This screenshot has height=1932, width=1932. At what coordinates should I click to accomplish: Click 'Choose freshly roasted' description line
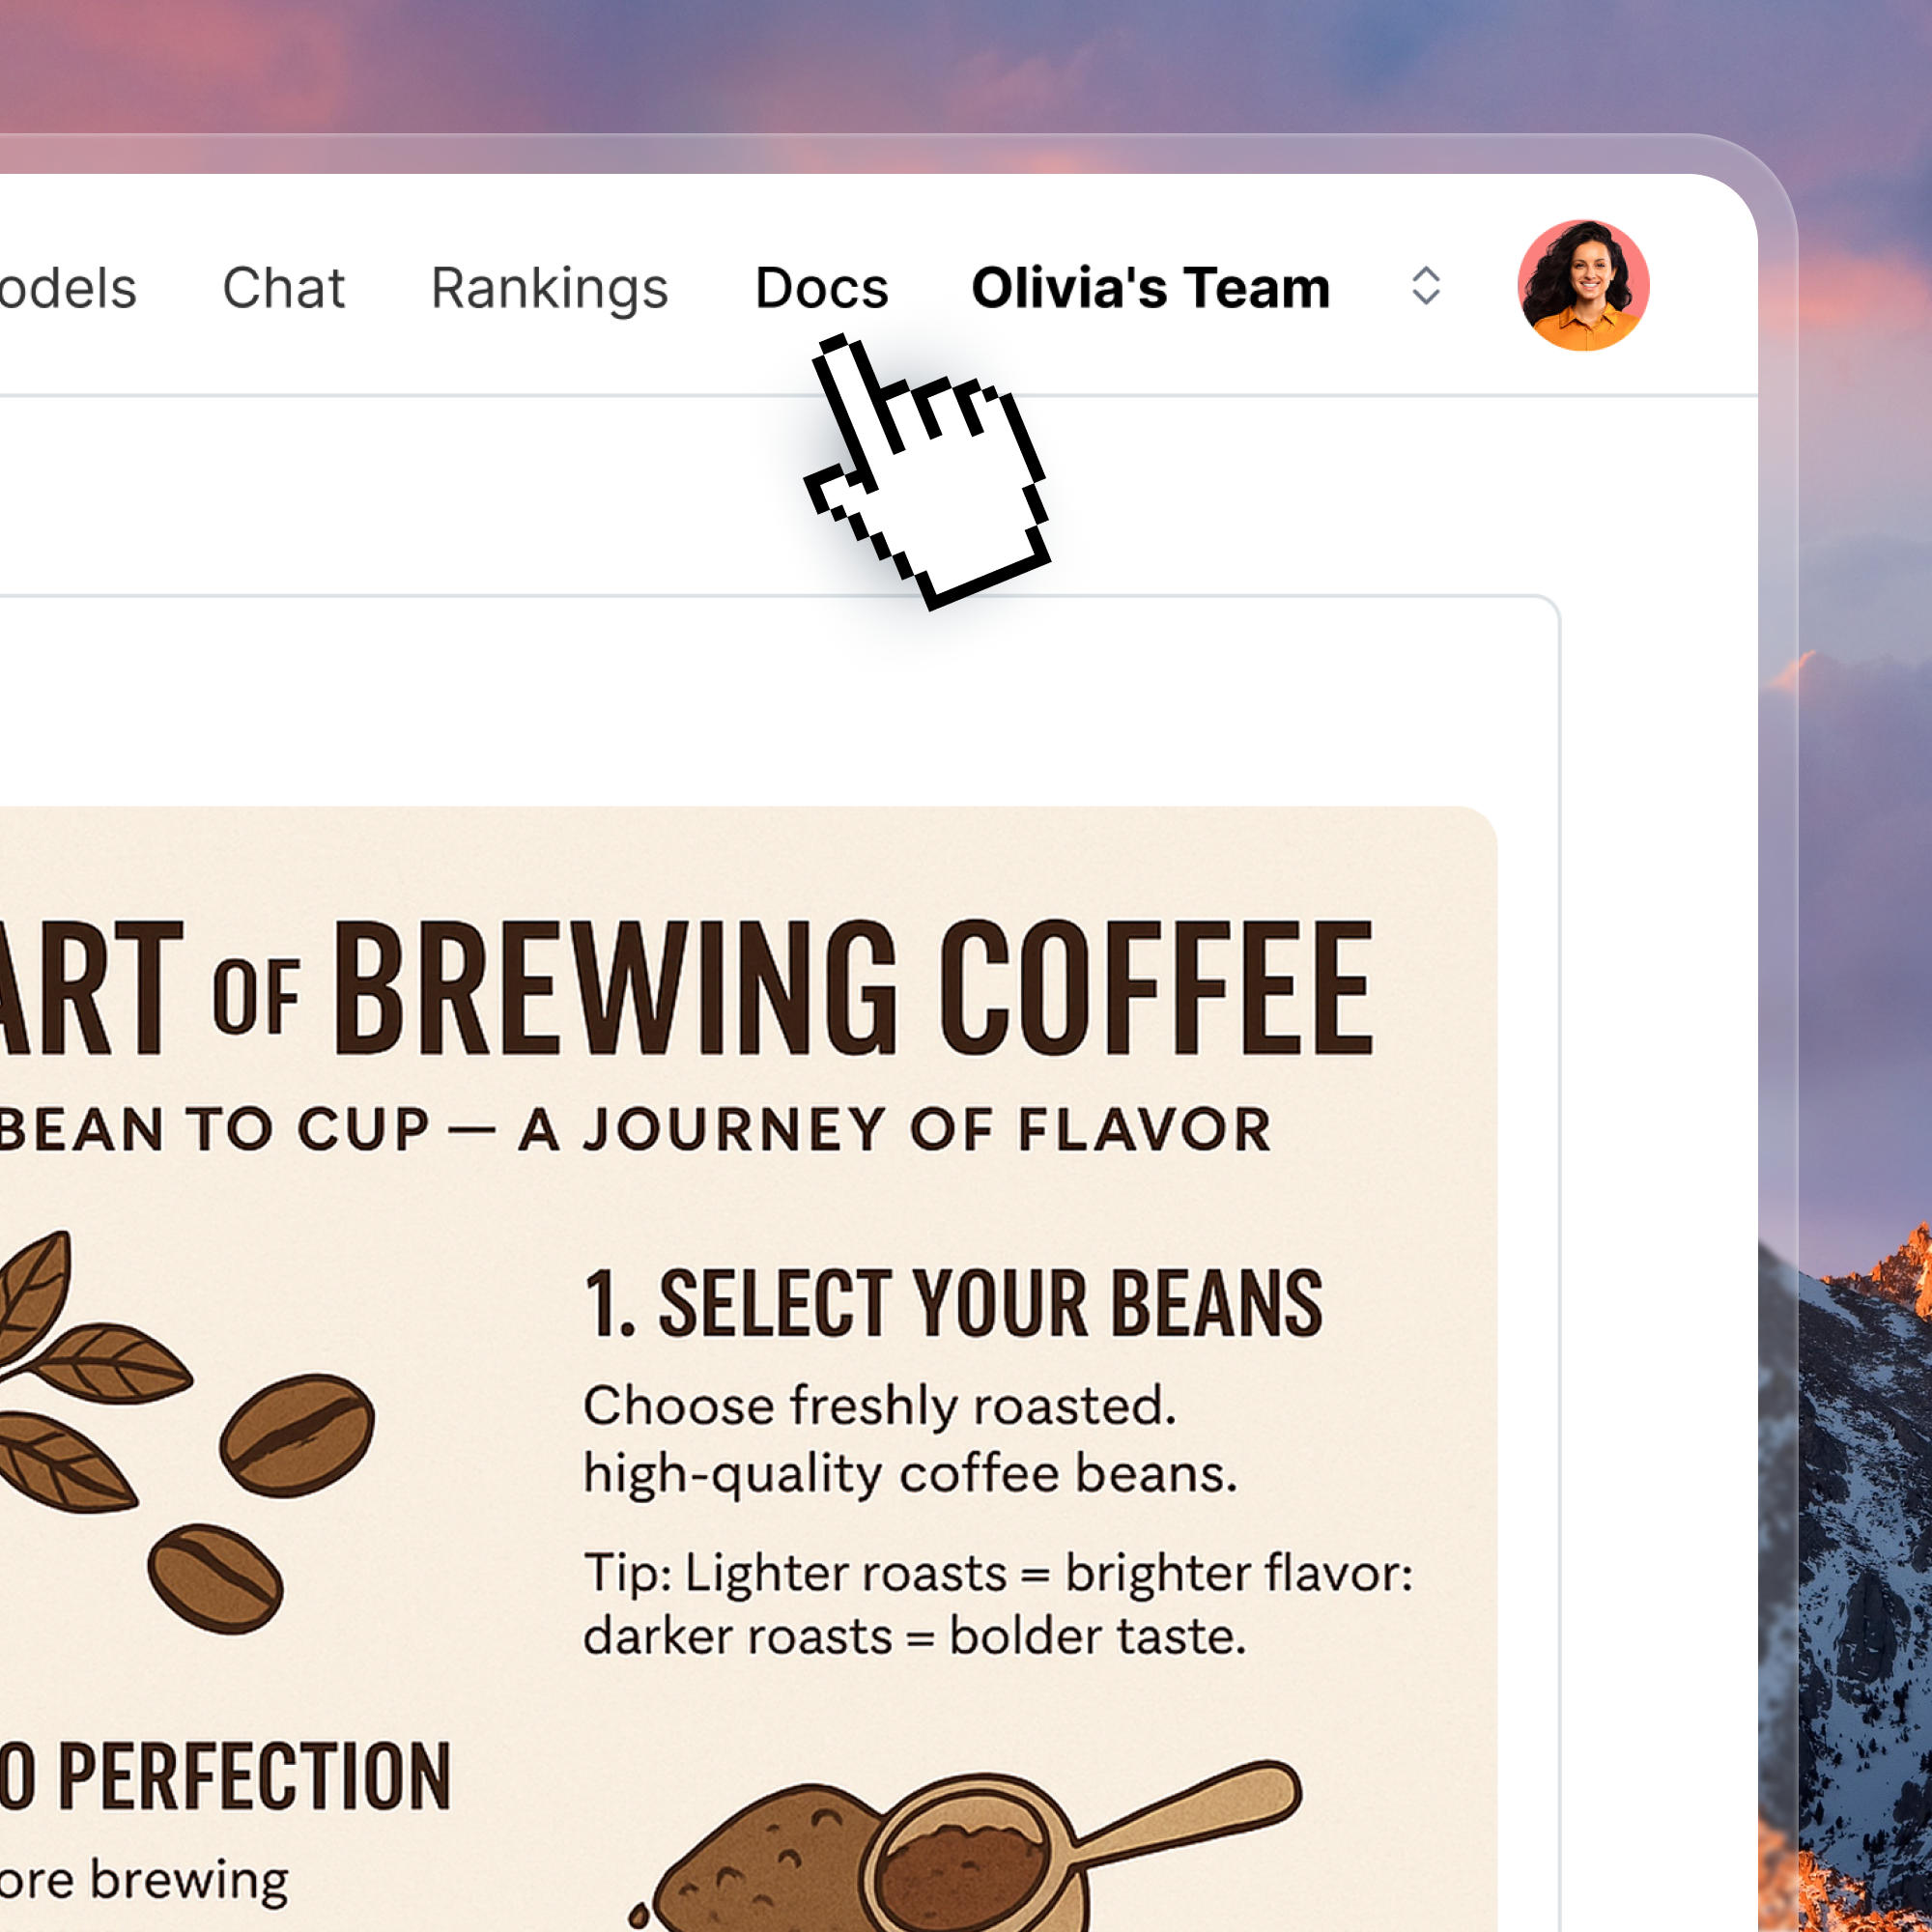[x=880, y=1405]
